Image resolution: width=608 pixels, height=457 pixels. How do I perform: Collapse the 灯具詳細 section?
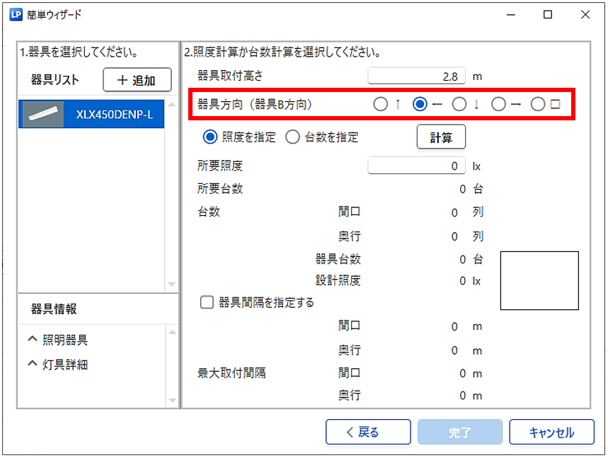pyautogui.click(x=33, y=363)
